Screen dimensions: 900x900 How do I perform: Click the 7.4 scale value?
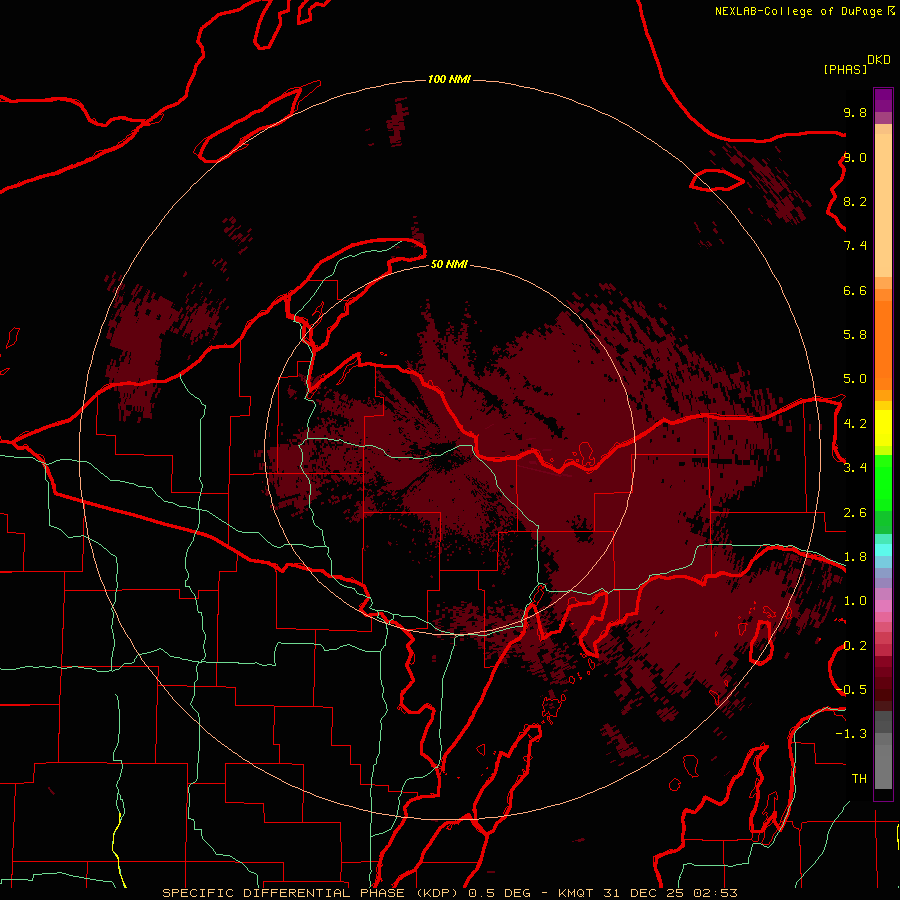855,246
